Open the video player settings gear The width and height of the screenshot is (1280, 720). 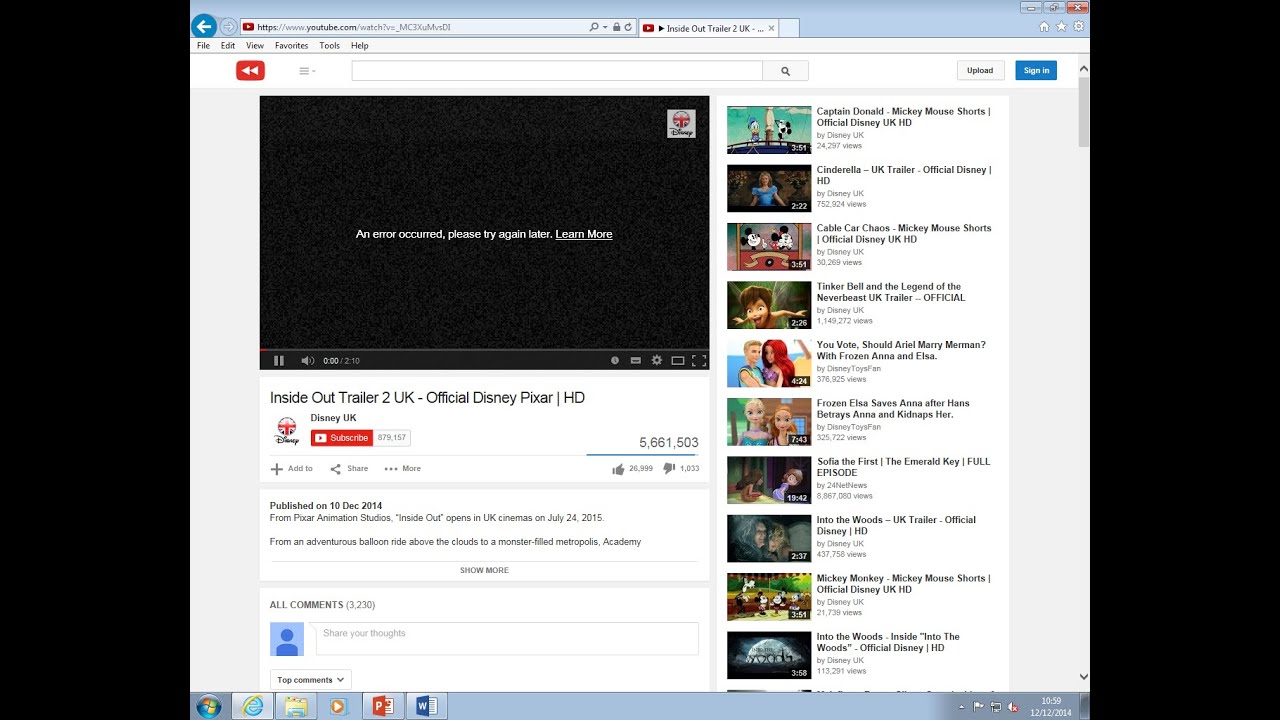tap(657, 361)
